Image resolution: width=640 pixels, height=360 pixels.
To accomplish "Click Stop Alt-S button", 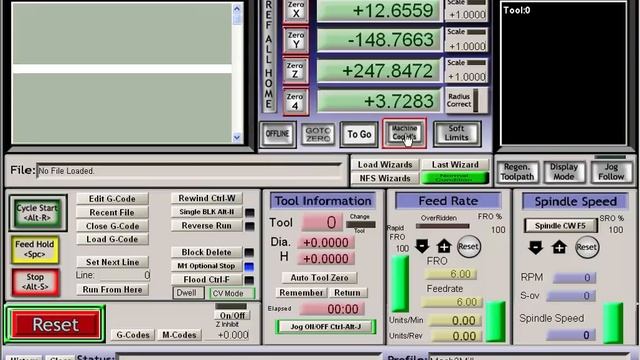I will click(35, 282).
